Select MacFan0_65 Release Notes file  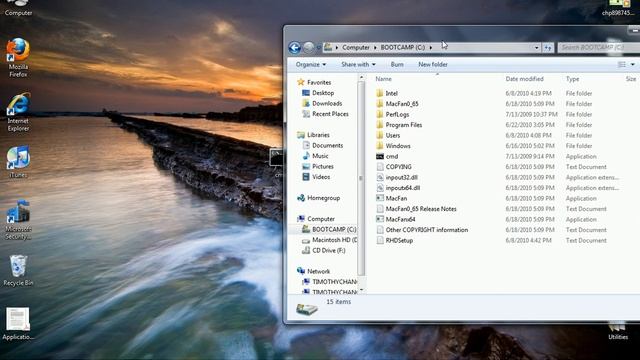tap(416, 209)
